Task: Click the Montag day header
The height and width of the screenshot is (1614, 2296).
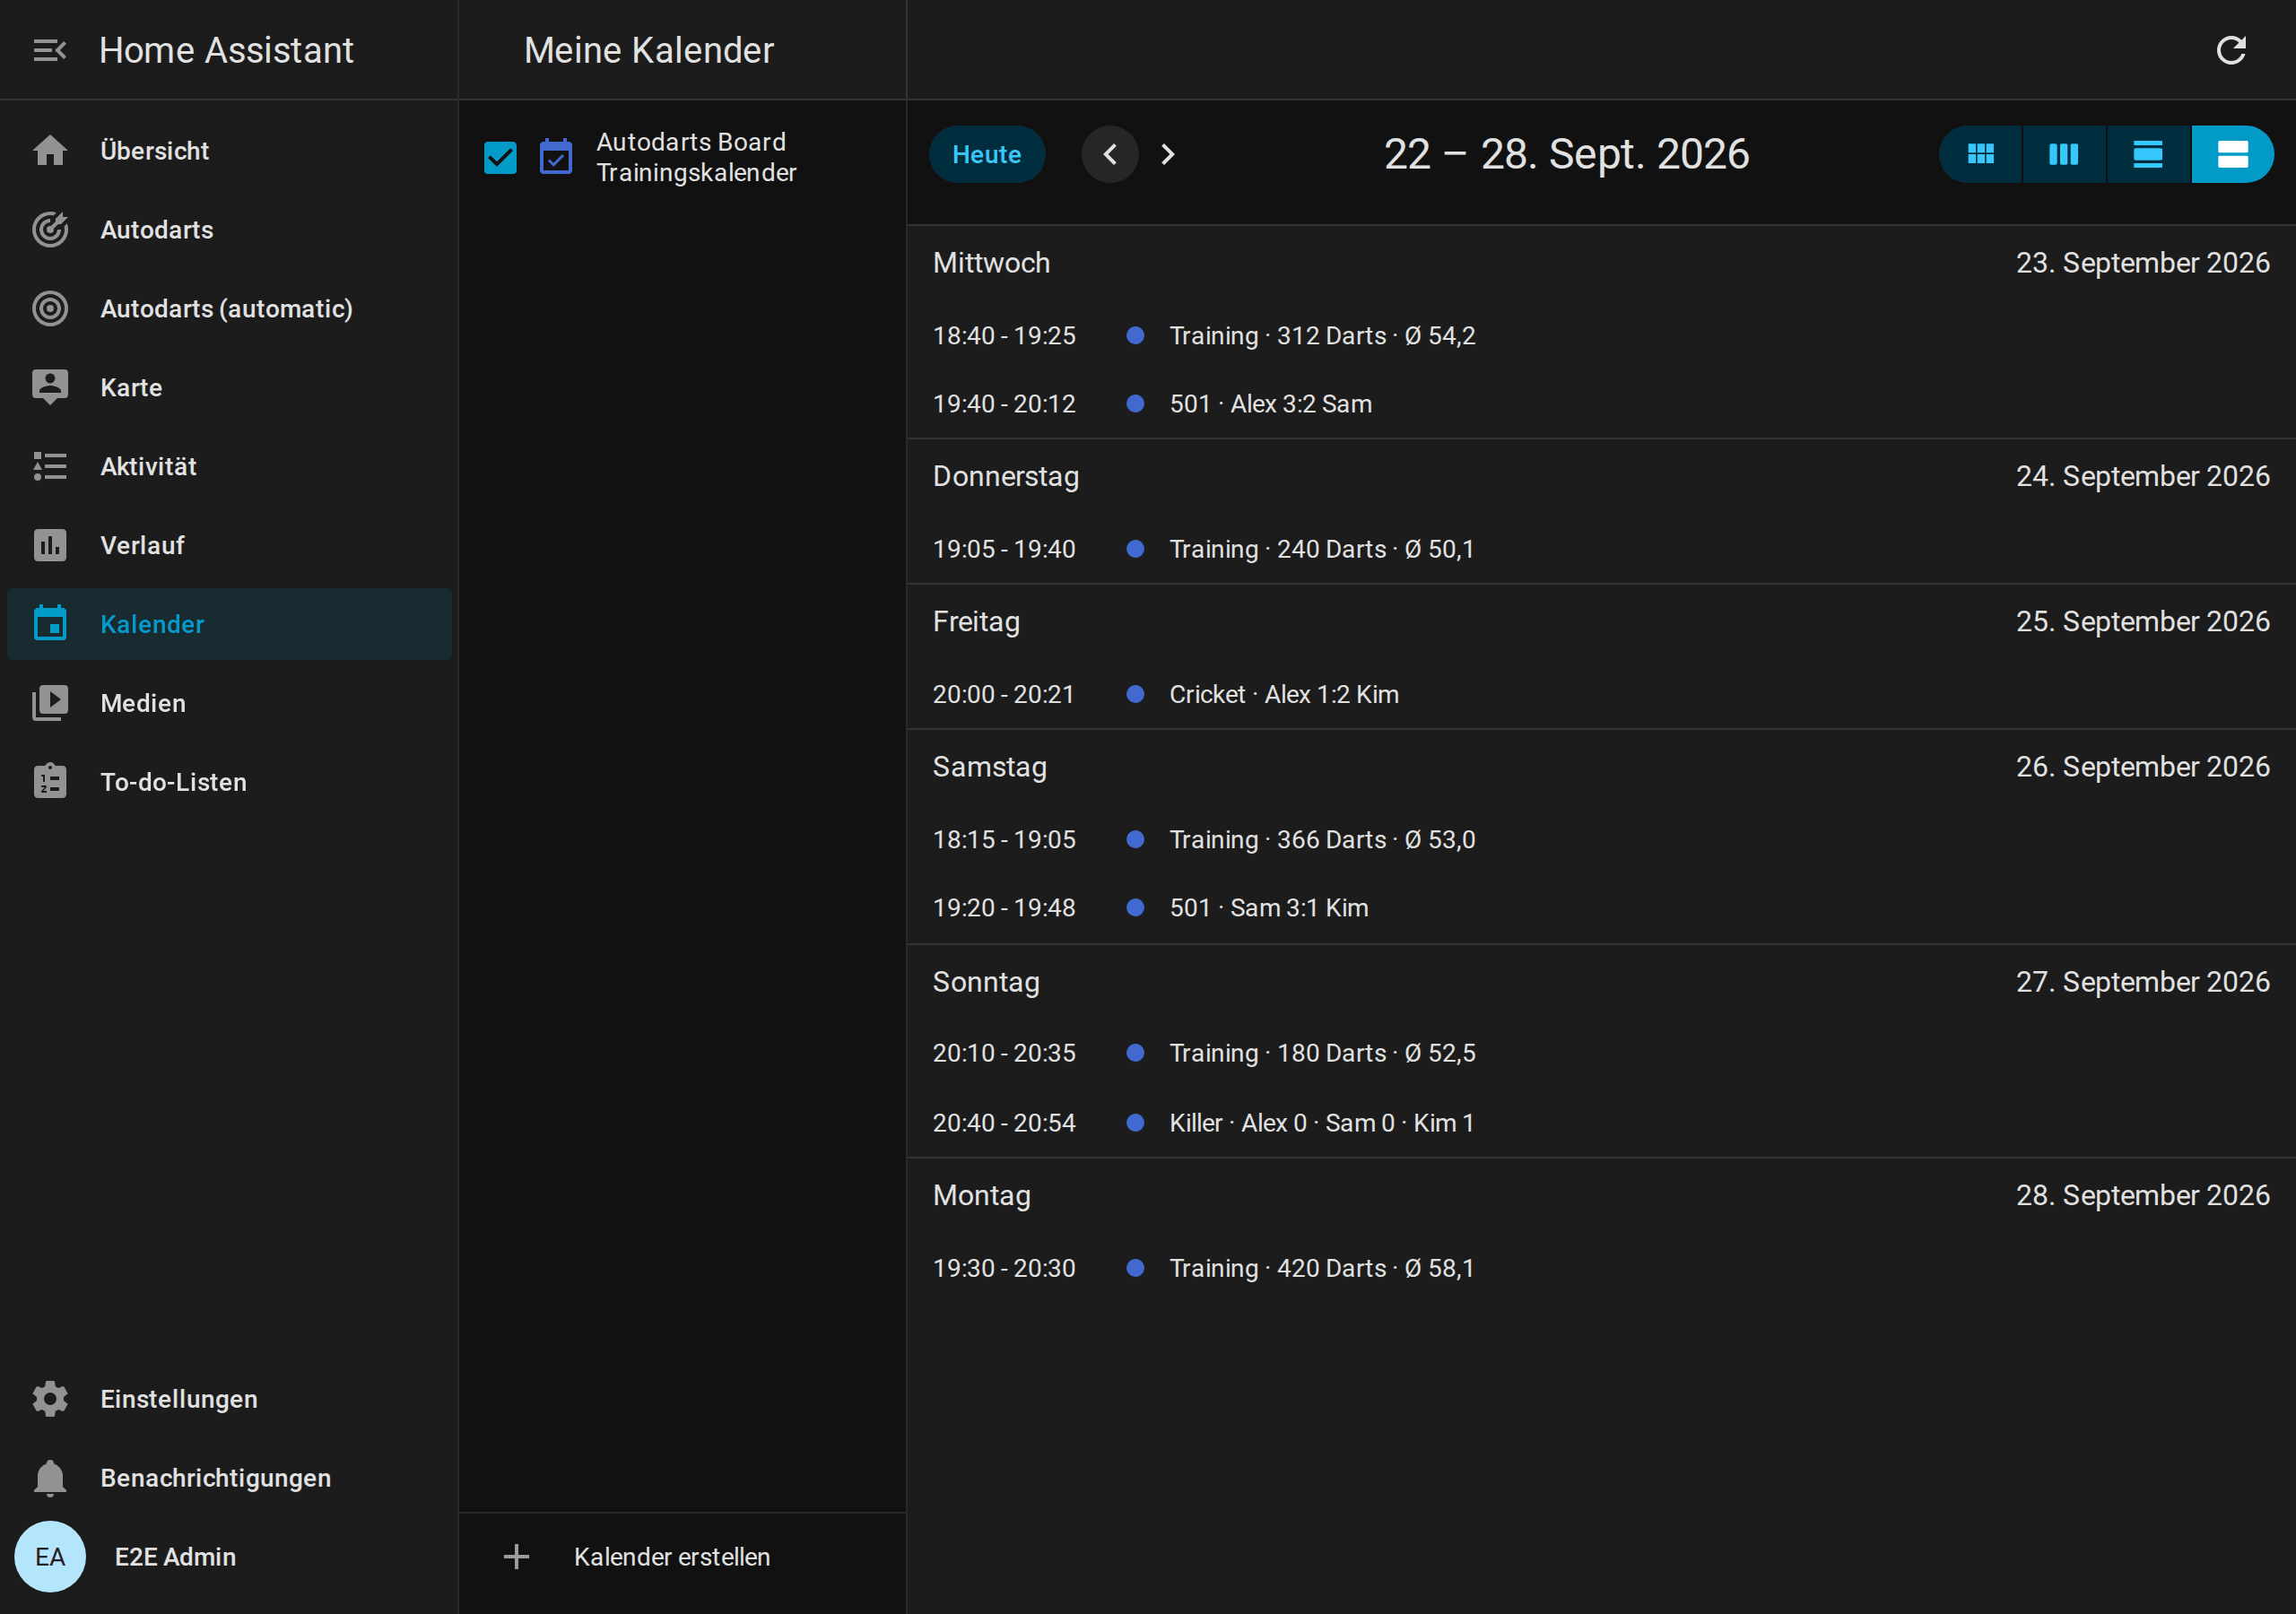Action: (x=981, y=1196)
